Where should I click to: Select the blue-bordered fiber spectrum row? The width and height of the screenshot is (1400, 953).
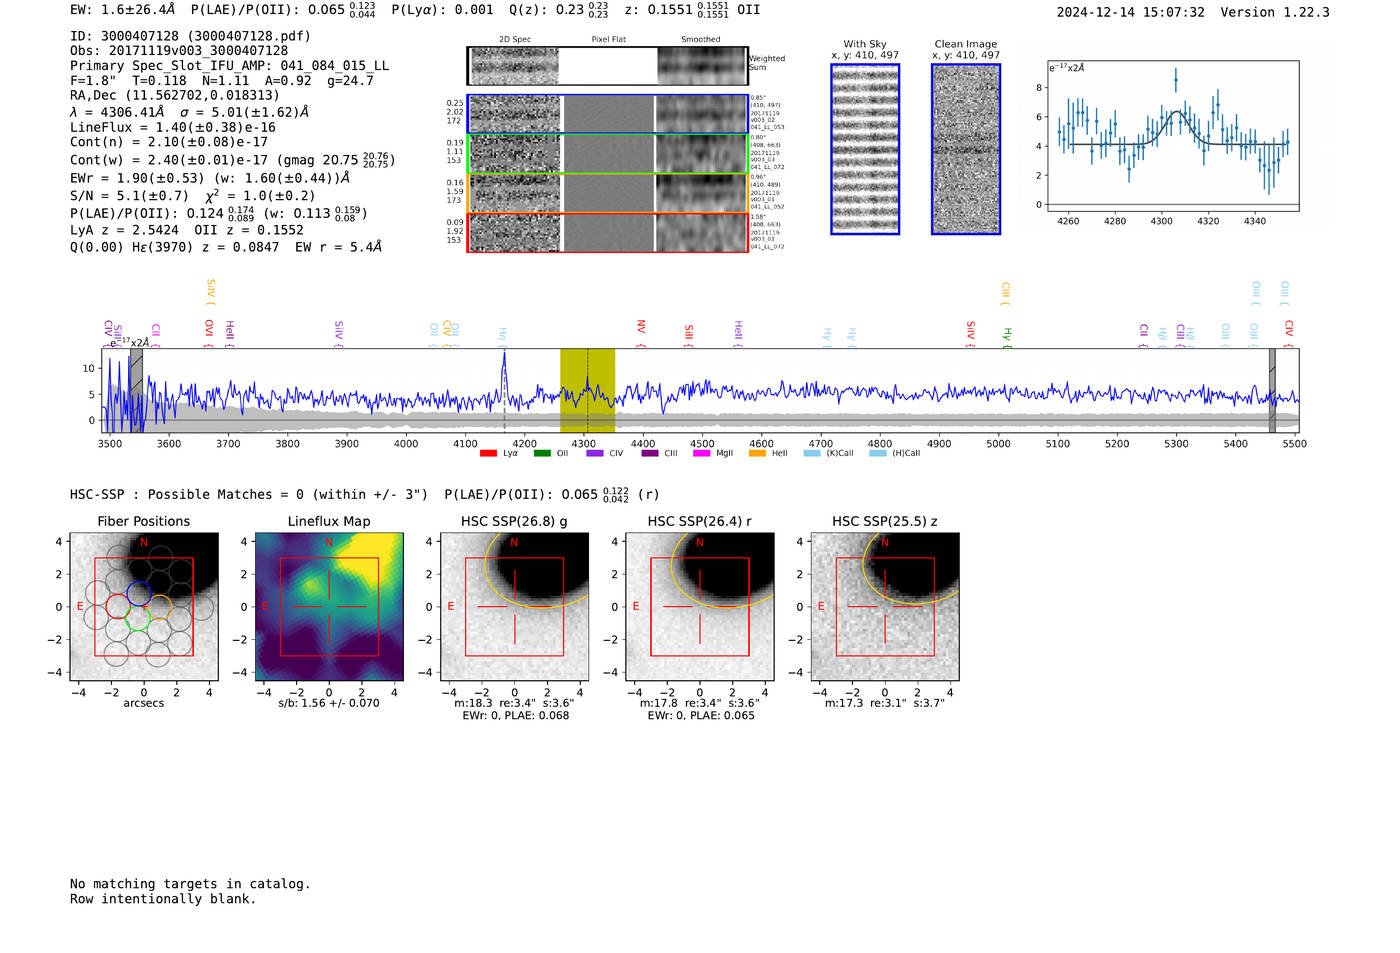click(608, 114)
